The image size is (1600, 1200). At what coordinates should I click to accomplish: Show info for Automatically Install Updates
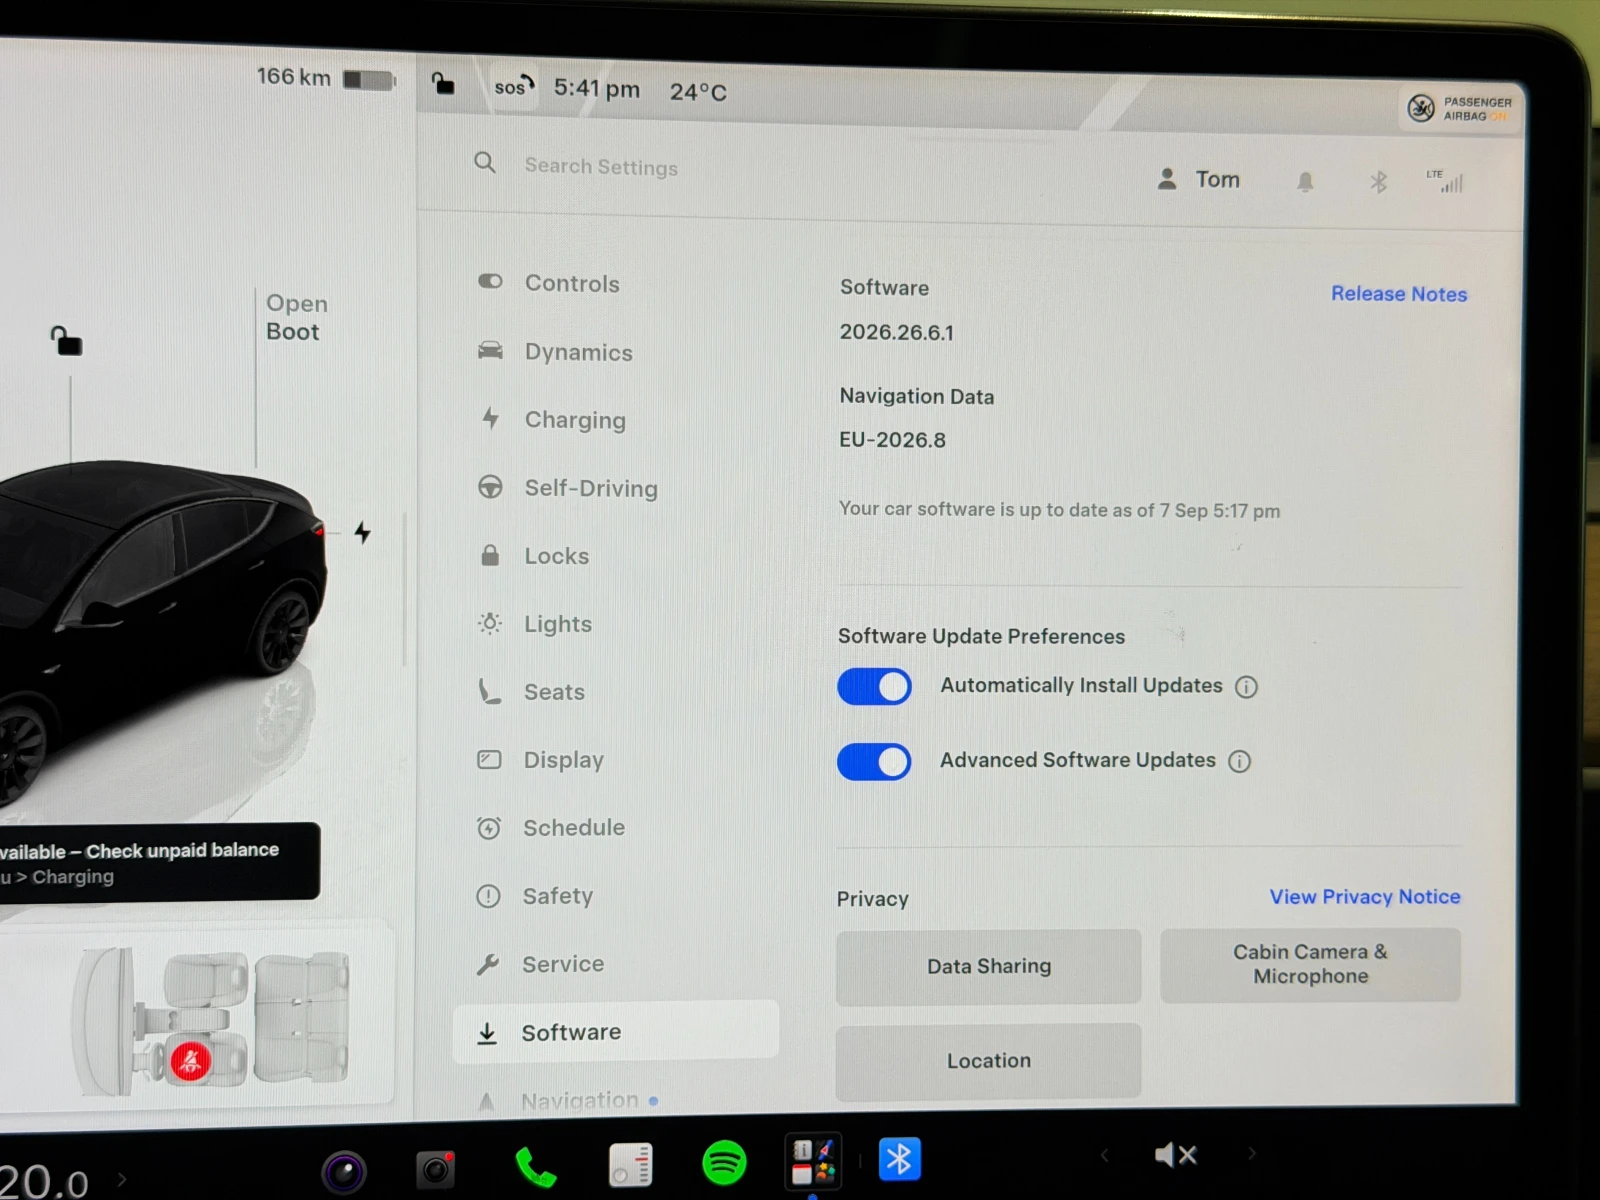(x=1246, y=687)
